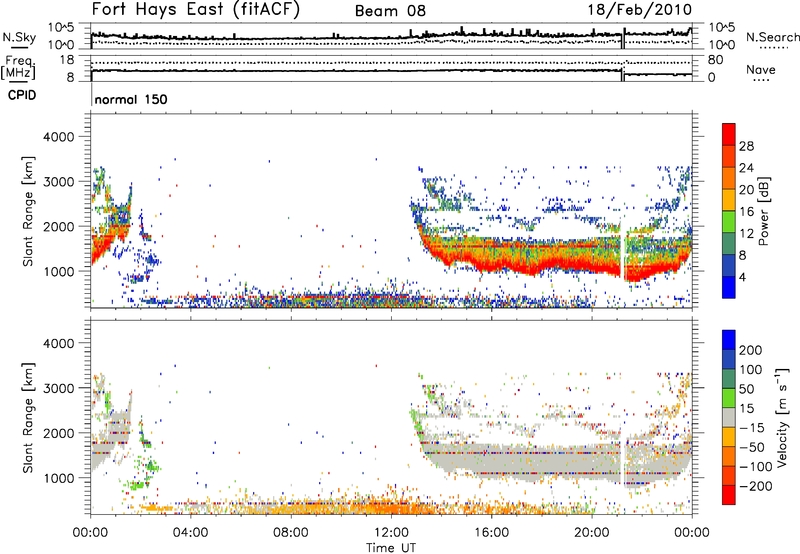Click the '200' value on Velocity scale
Screen dimensions: 800x554
751,350
